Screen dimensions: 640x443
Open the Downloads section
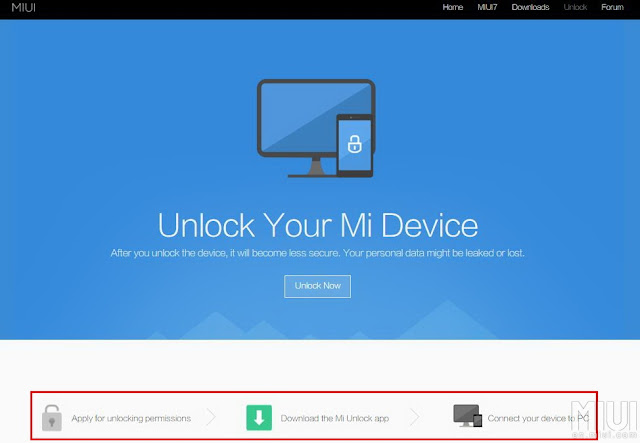click(x=530, y=7)
